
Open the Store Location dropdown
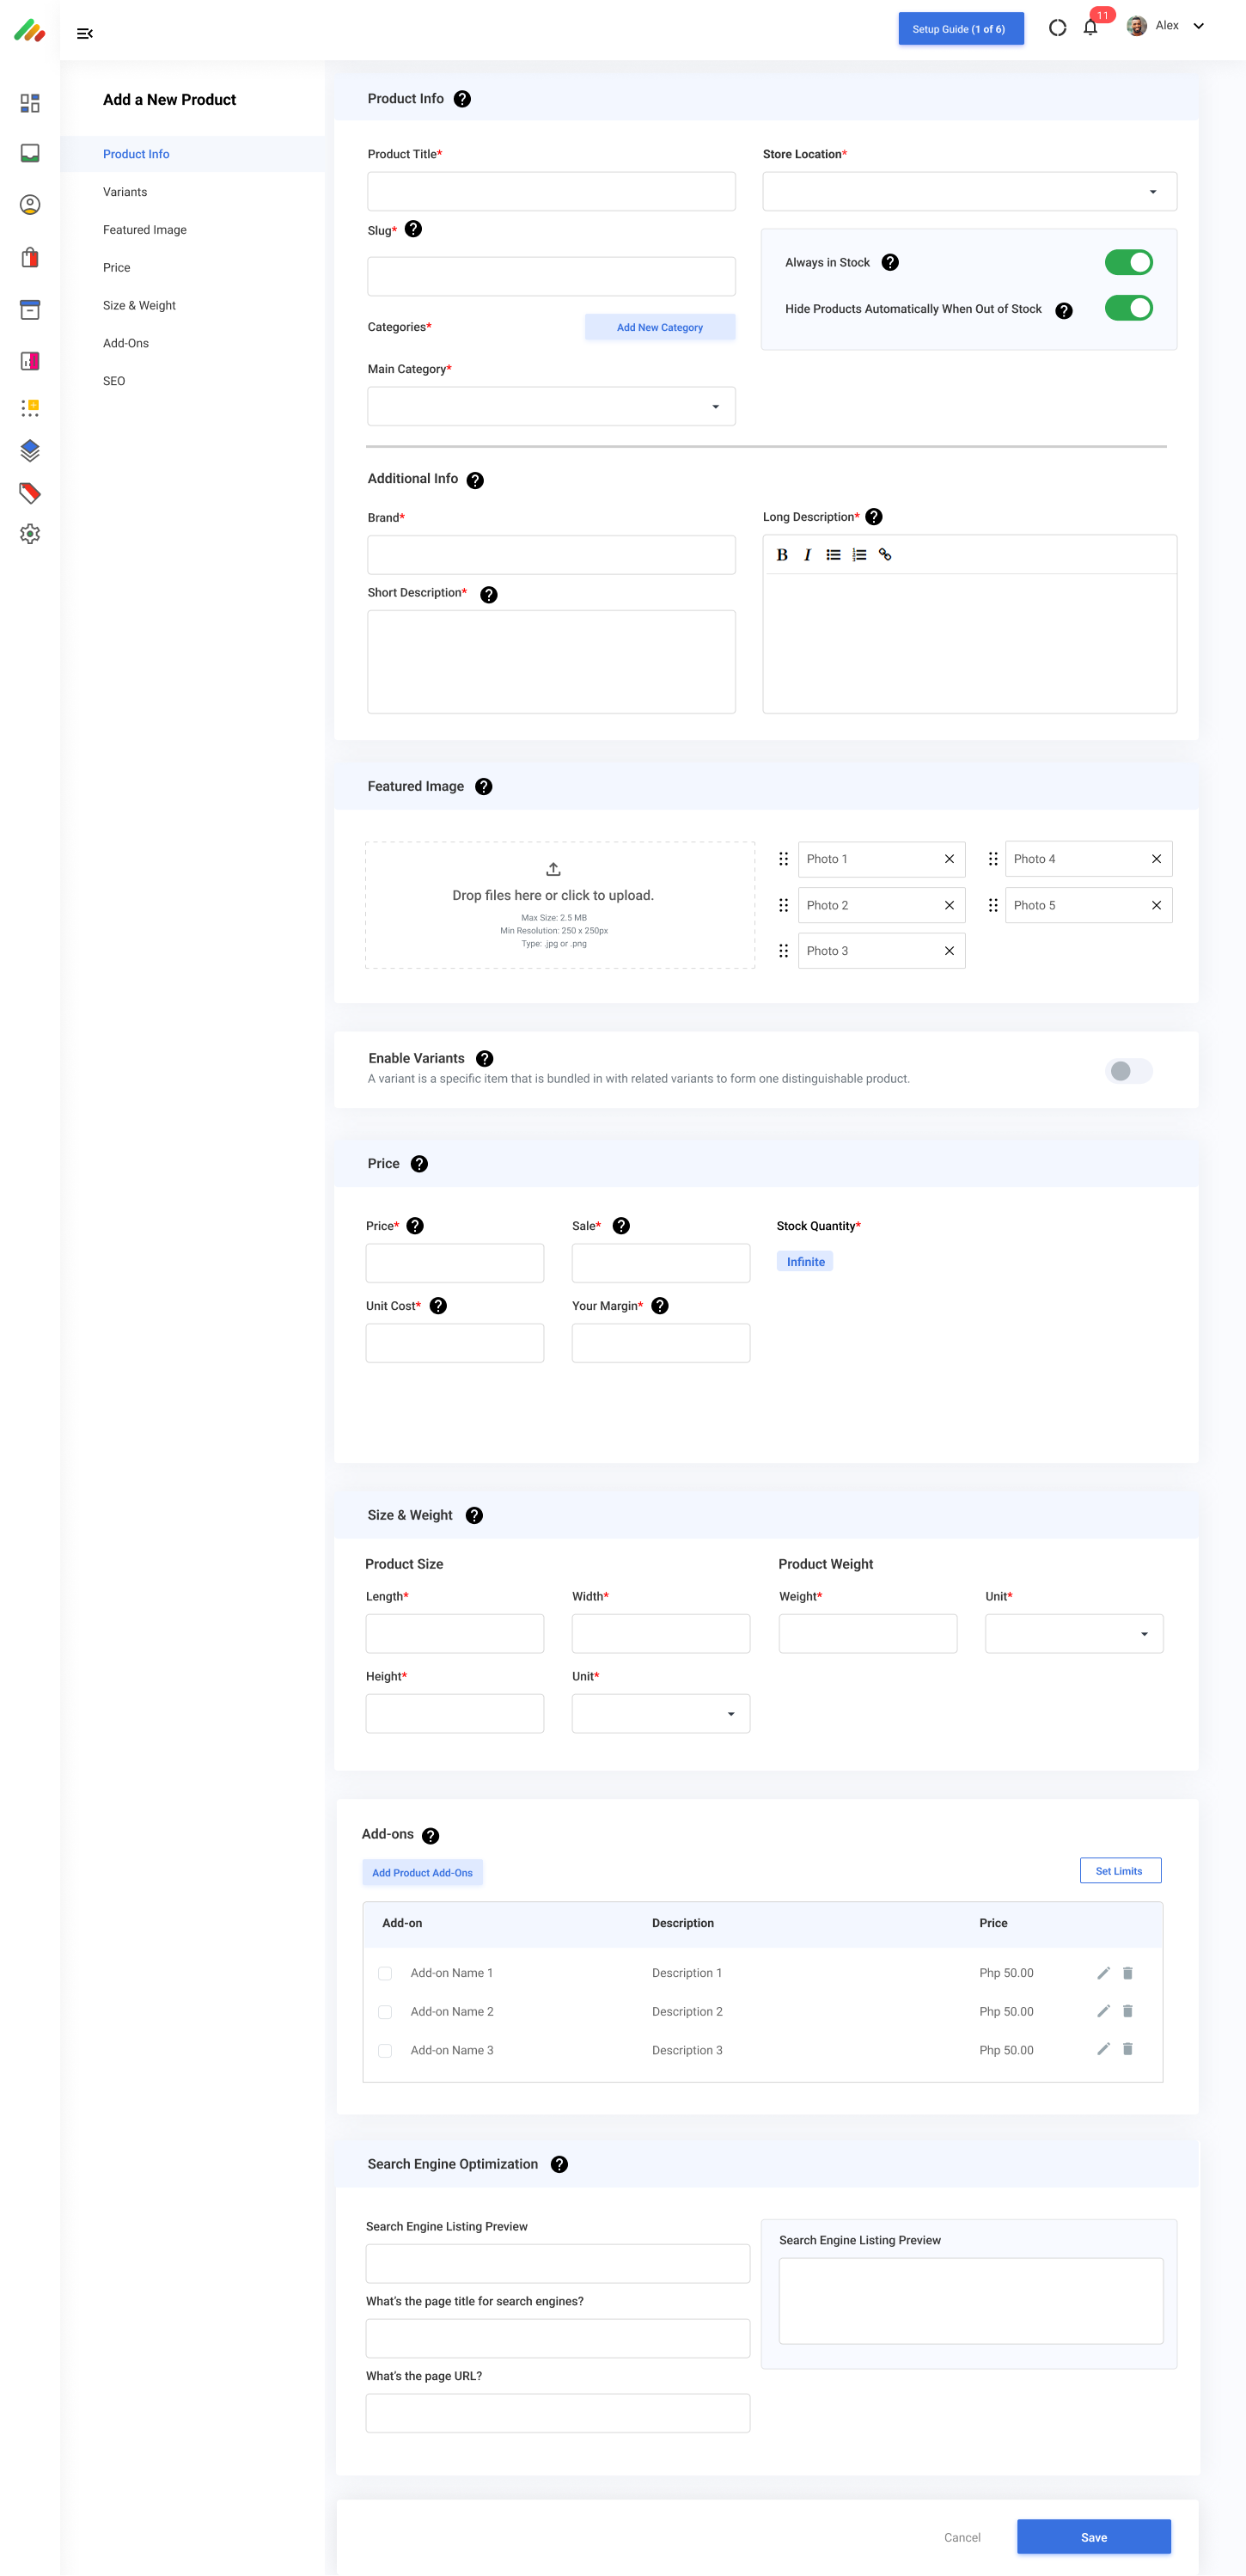click(969, 192)
